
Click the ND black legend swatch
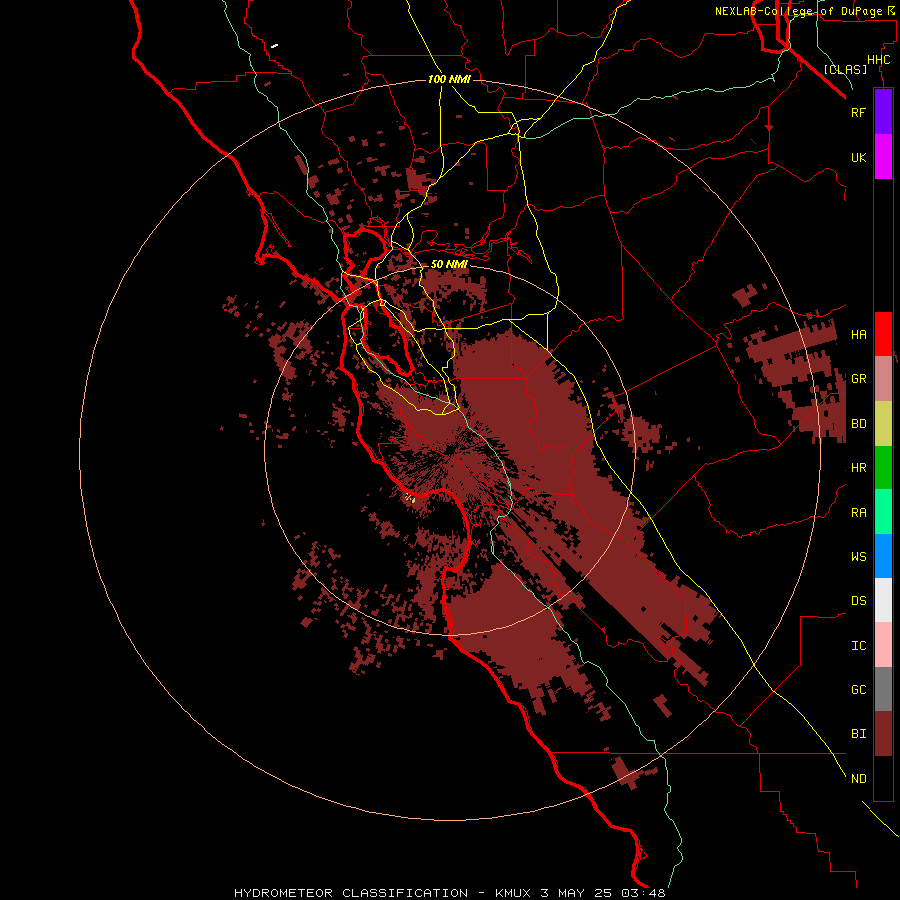[x=883, y=778]
